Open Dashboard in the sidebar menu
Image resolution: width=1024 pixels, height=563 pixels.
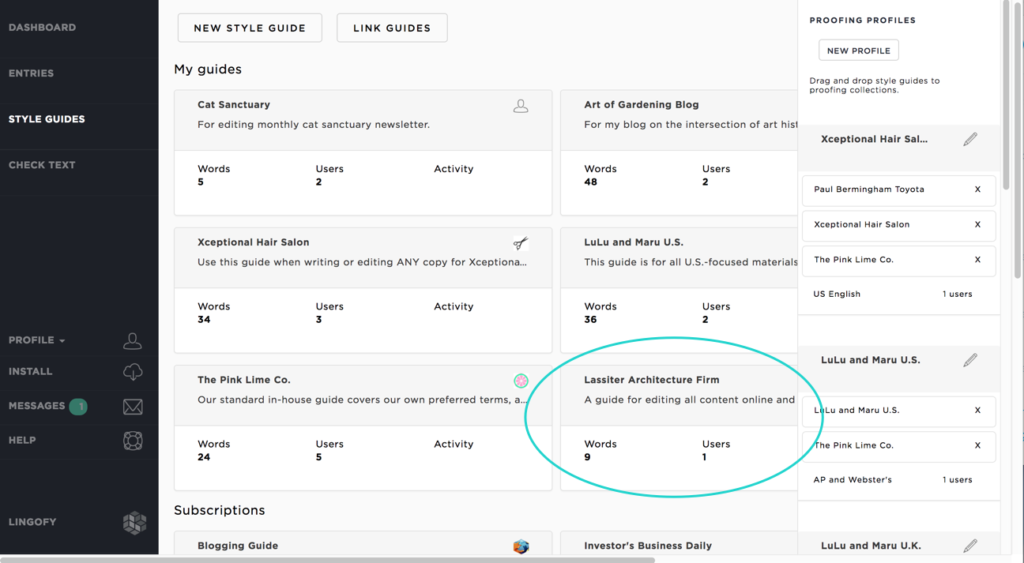(x=42, y=27)
